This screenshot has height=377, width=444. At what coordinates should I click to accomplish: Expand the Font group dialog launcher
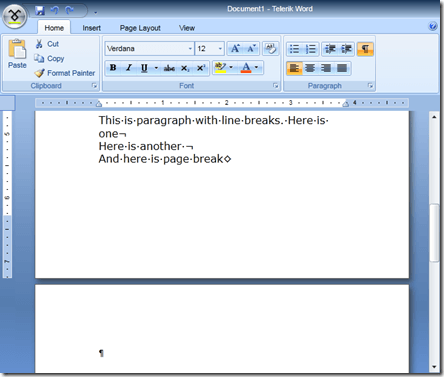point(275,86)
